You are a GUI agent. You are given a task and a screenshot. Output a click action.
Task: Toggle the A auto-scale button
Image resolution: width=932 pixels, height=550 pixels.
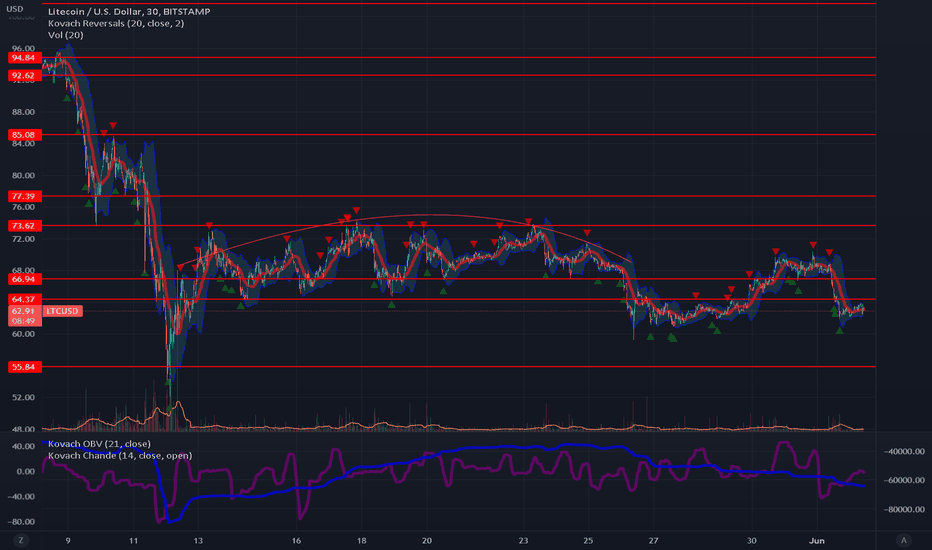[x=903, y=540]
